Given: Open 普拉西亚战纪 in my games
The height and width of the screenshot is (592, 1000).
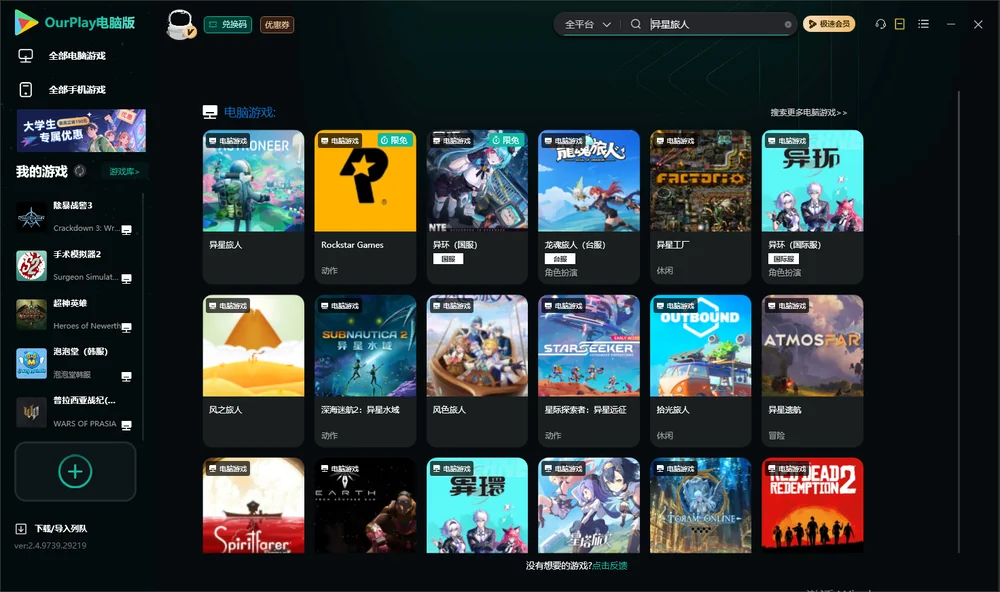Looking at the screenshot, I should [x=74, y=412].
